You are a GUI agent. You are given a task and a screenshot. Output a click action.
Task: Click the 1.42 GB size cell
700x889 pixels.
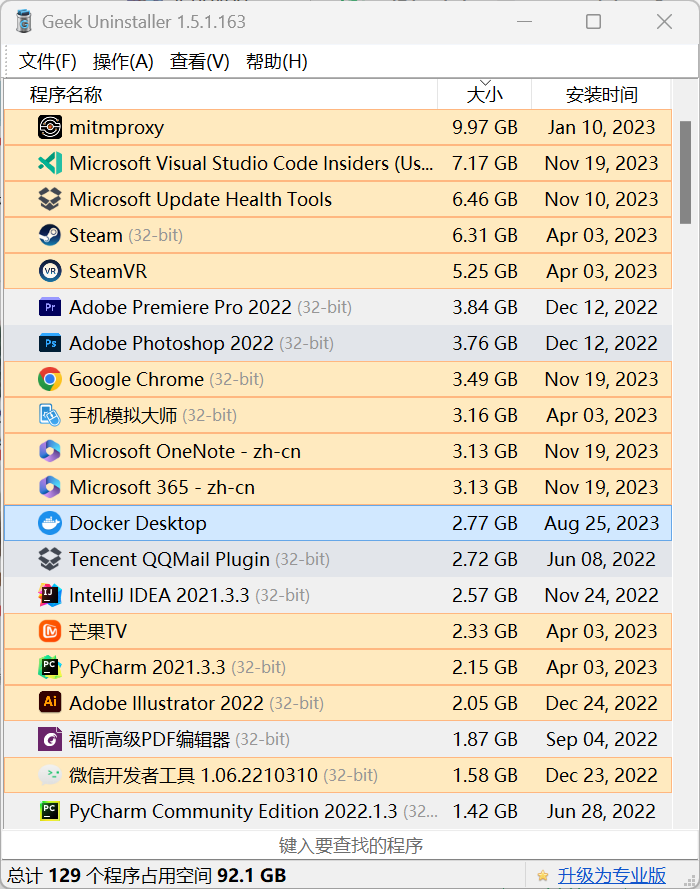click(485, 811)
